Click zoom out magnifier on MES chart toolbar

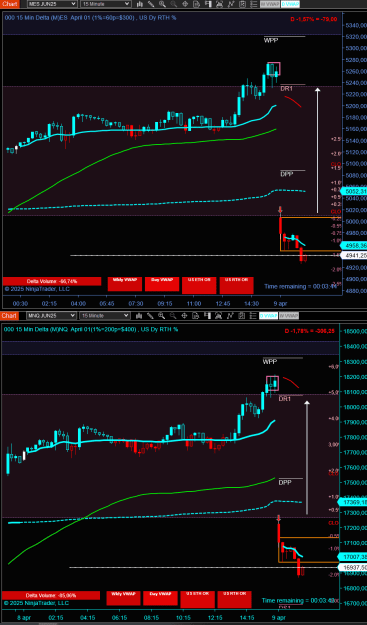pyautogui.click(x=174, y=4)
